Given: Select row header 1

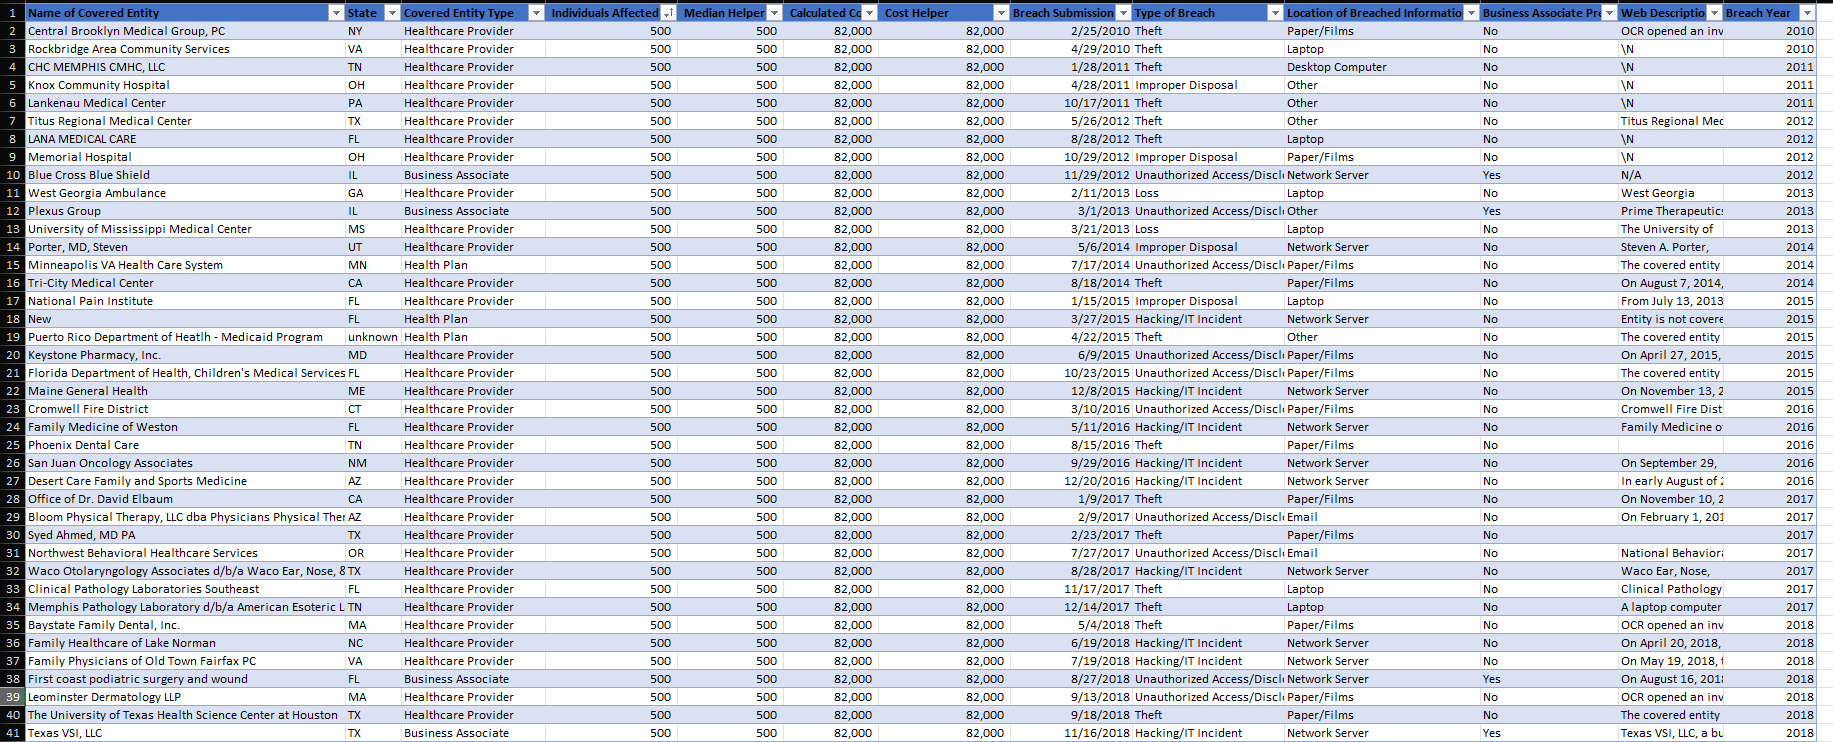Looking at the screenshot, I should tap(12, 13).
